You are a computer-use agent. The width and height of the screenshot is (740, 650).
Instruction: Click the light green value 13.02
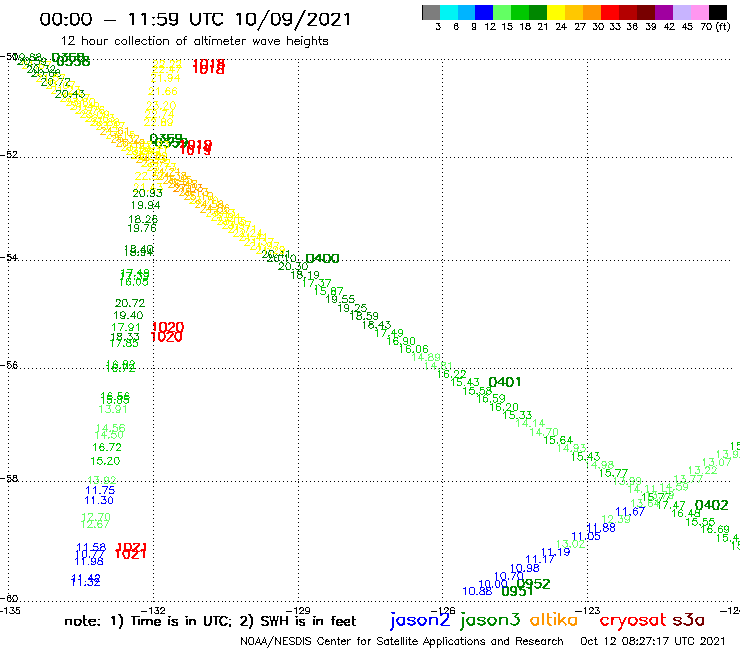(x=571, y=544)
